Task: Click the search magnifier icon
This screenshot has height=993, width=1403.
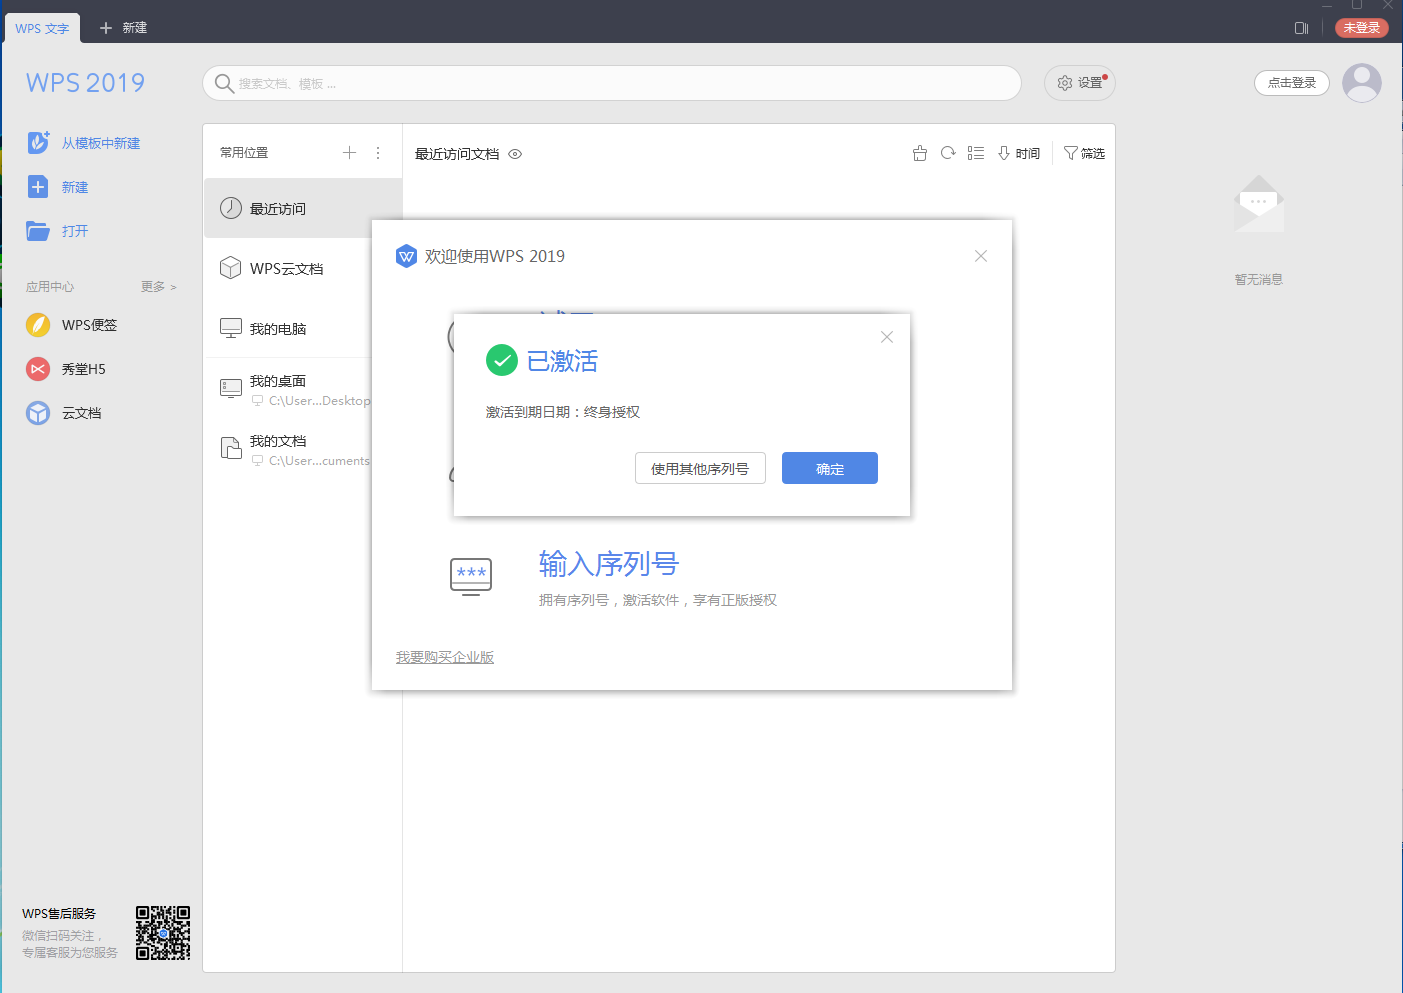Action: (x=225, y=83)
